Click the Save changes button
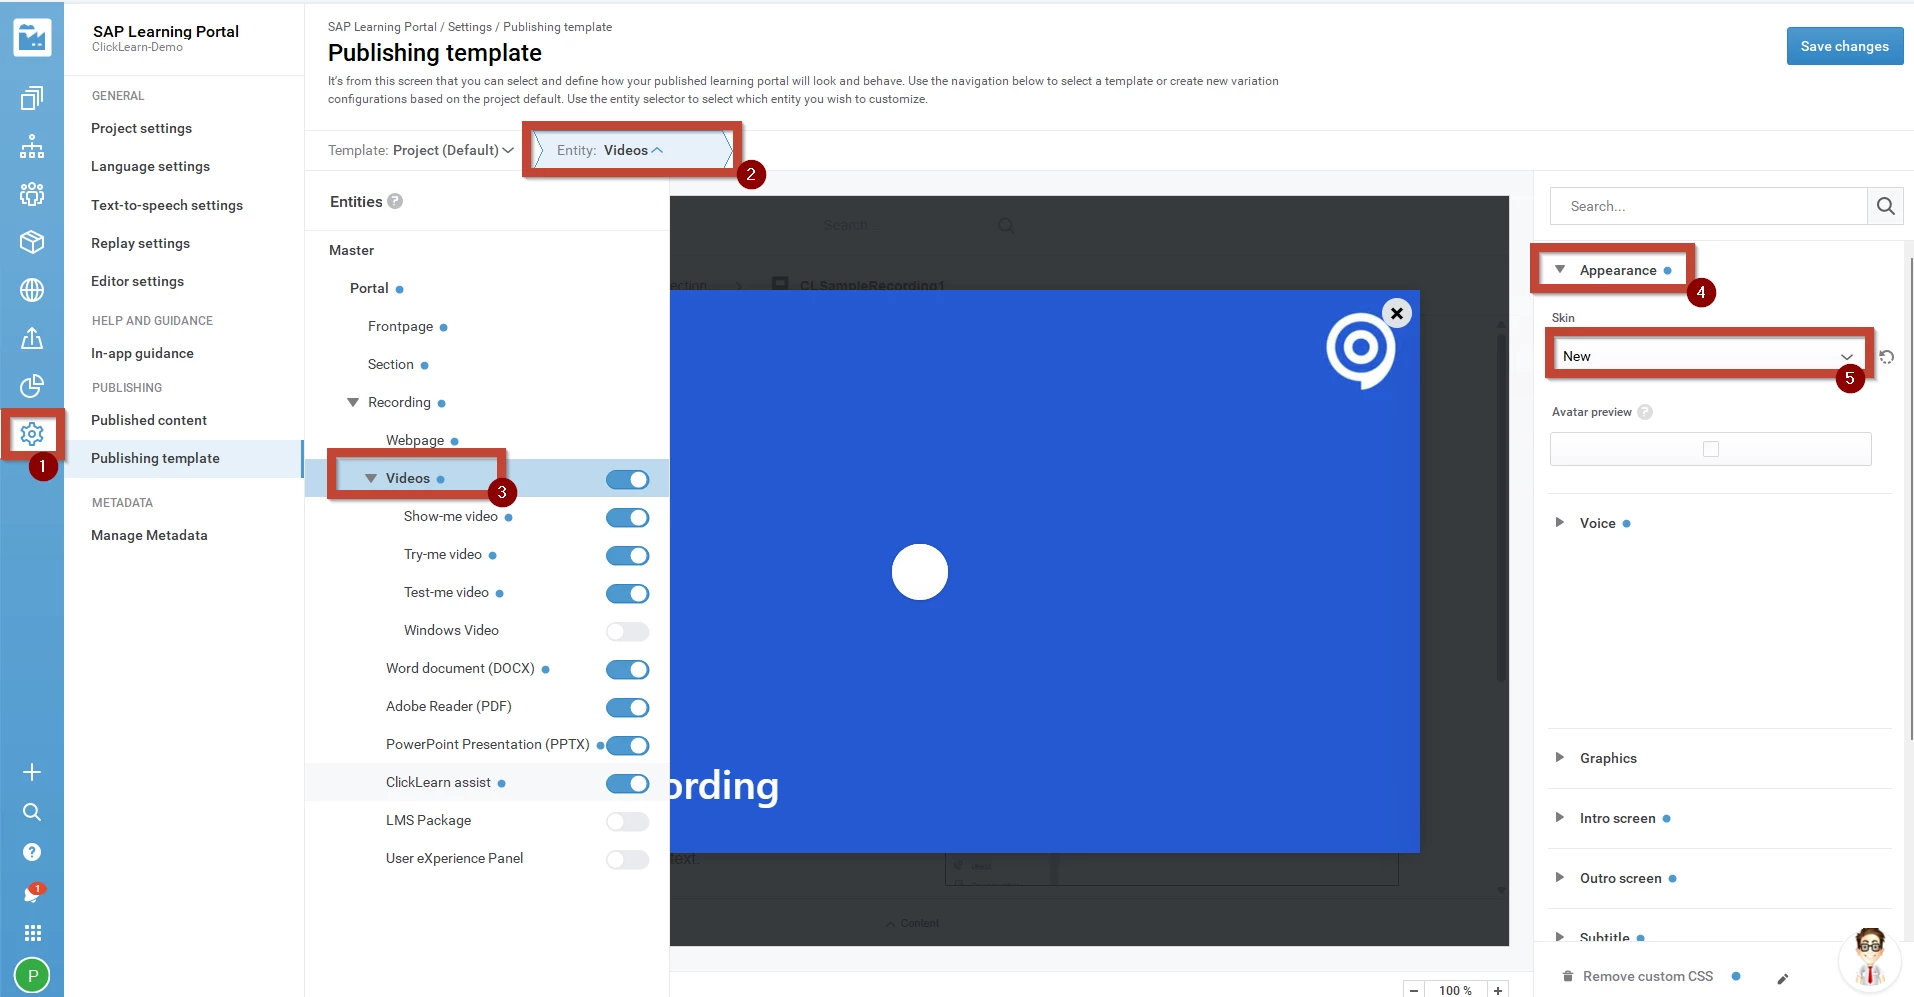1914x997 pixels. pyautogui.click(x=1845, y=46)
